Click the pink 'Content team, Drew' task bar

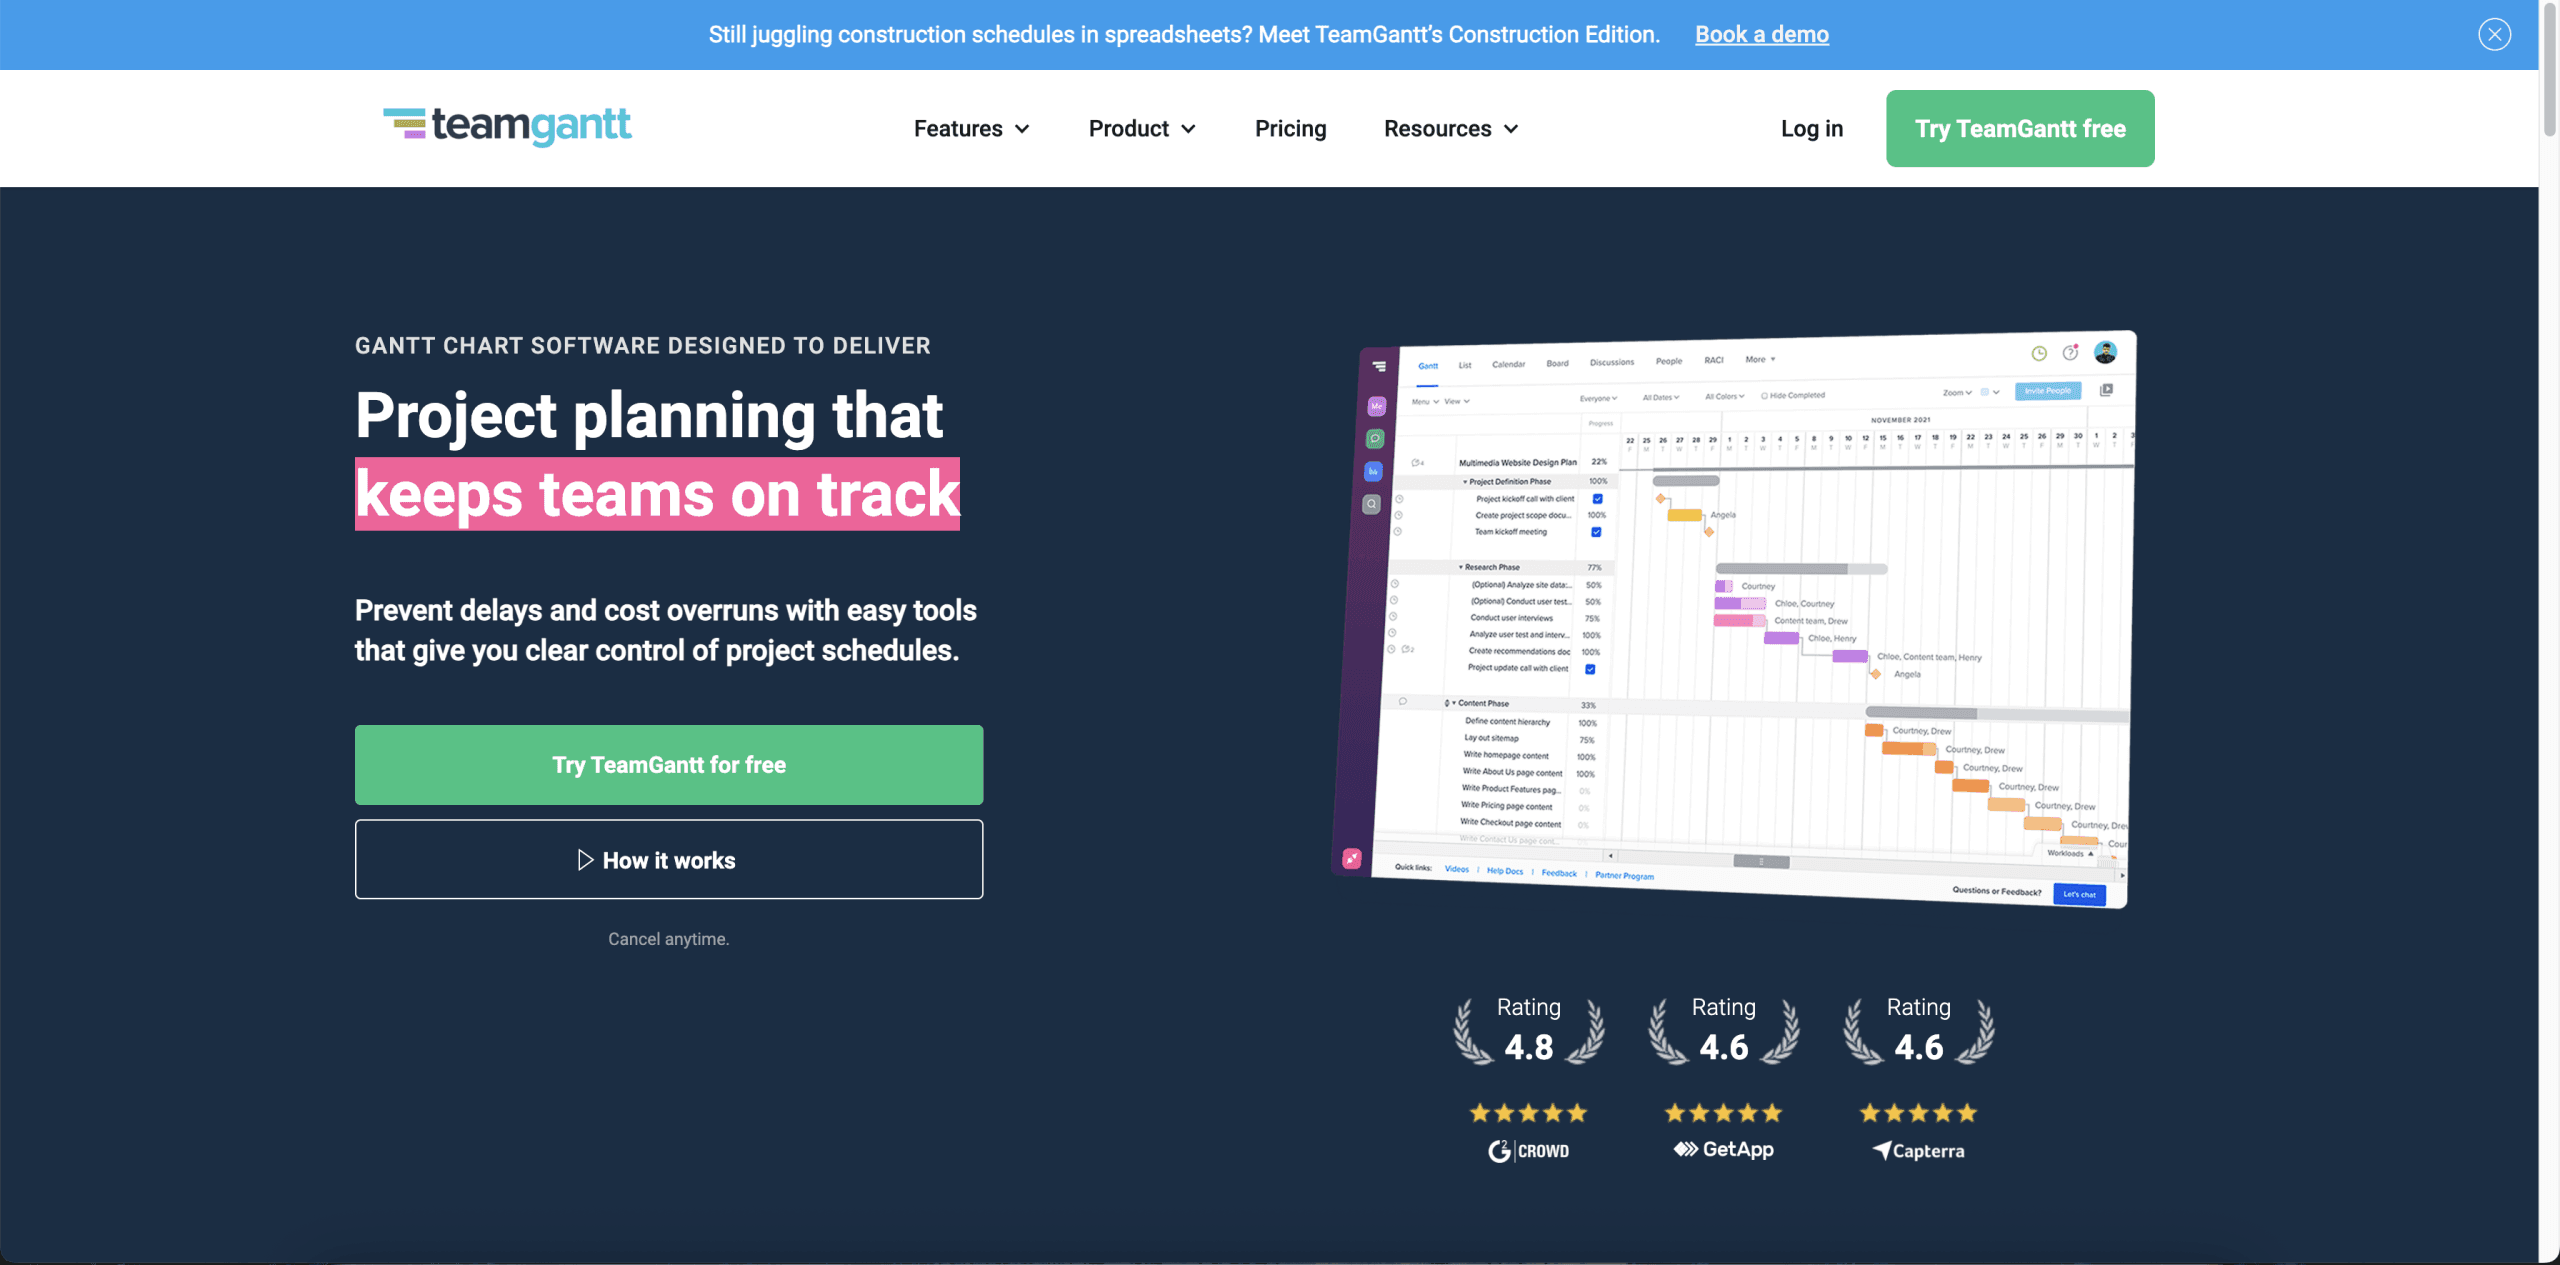(x=1739, y=621)
